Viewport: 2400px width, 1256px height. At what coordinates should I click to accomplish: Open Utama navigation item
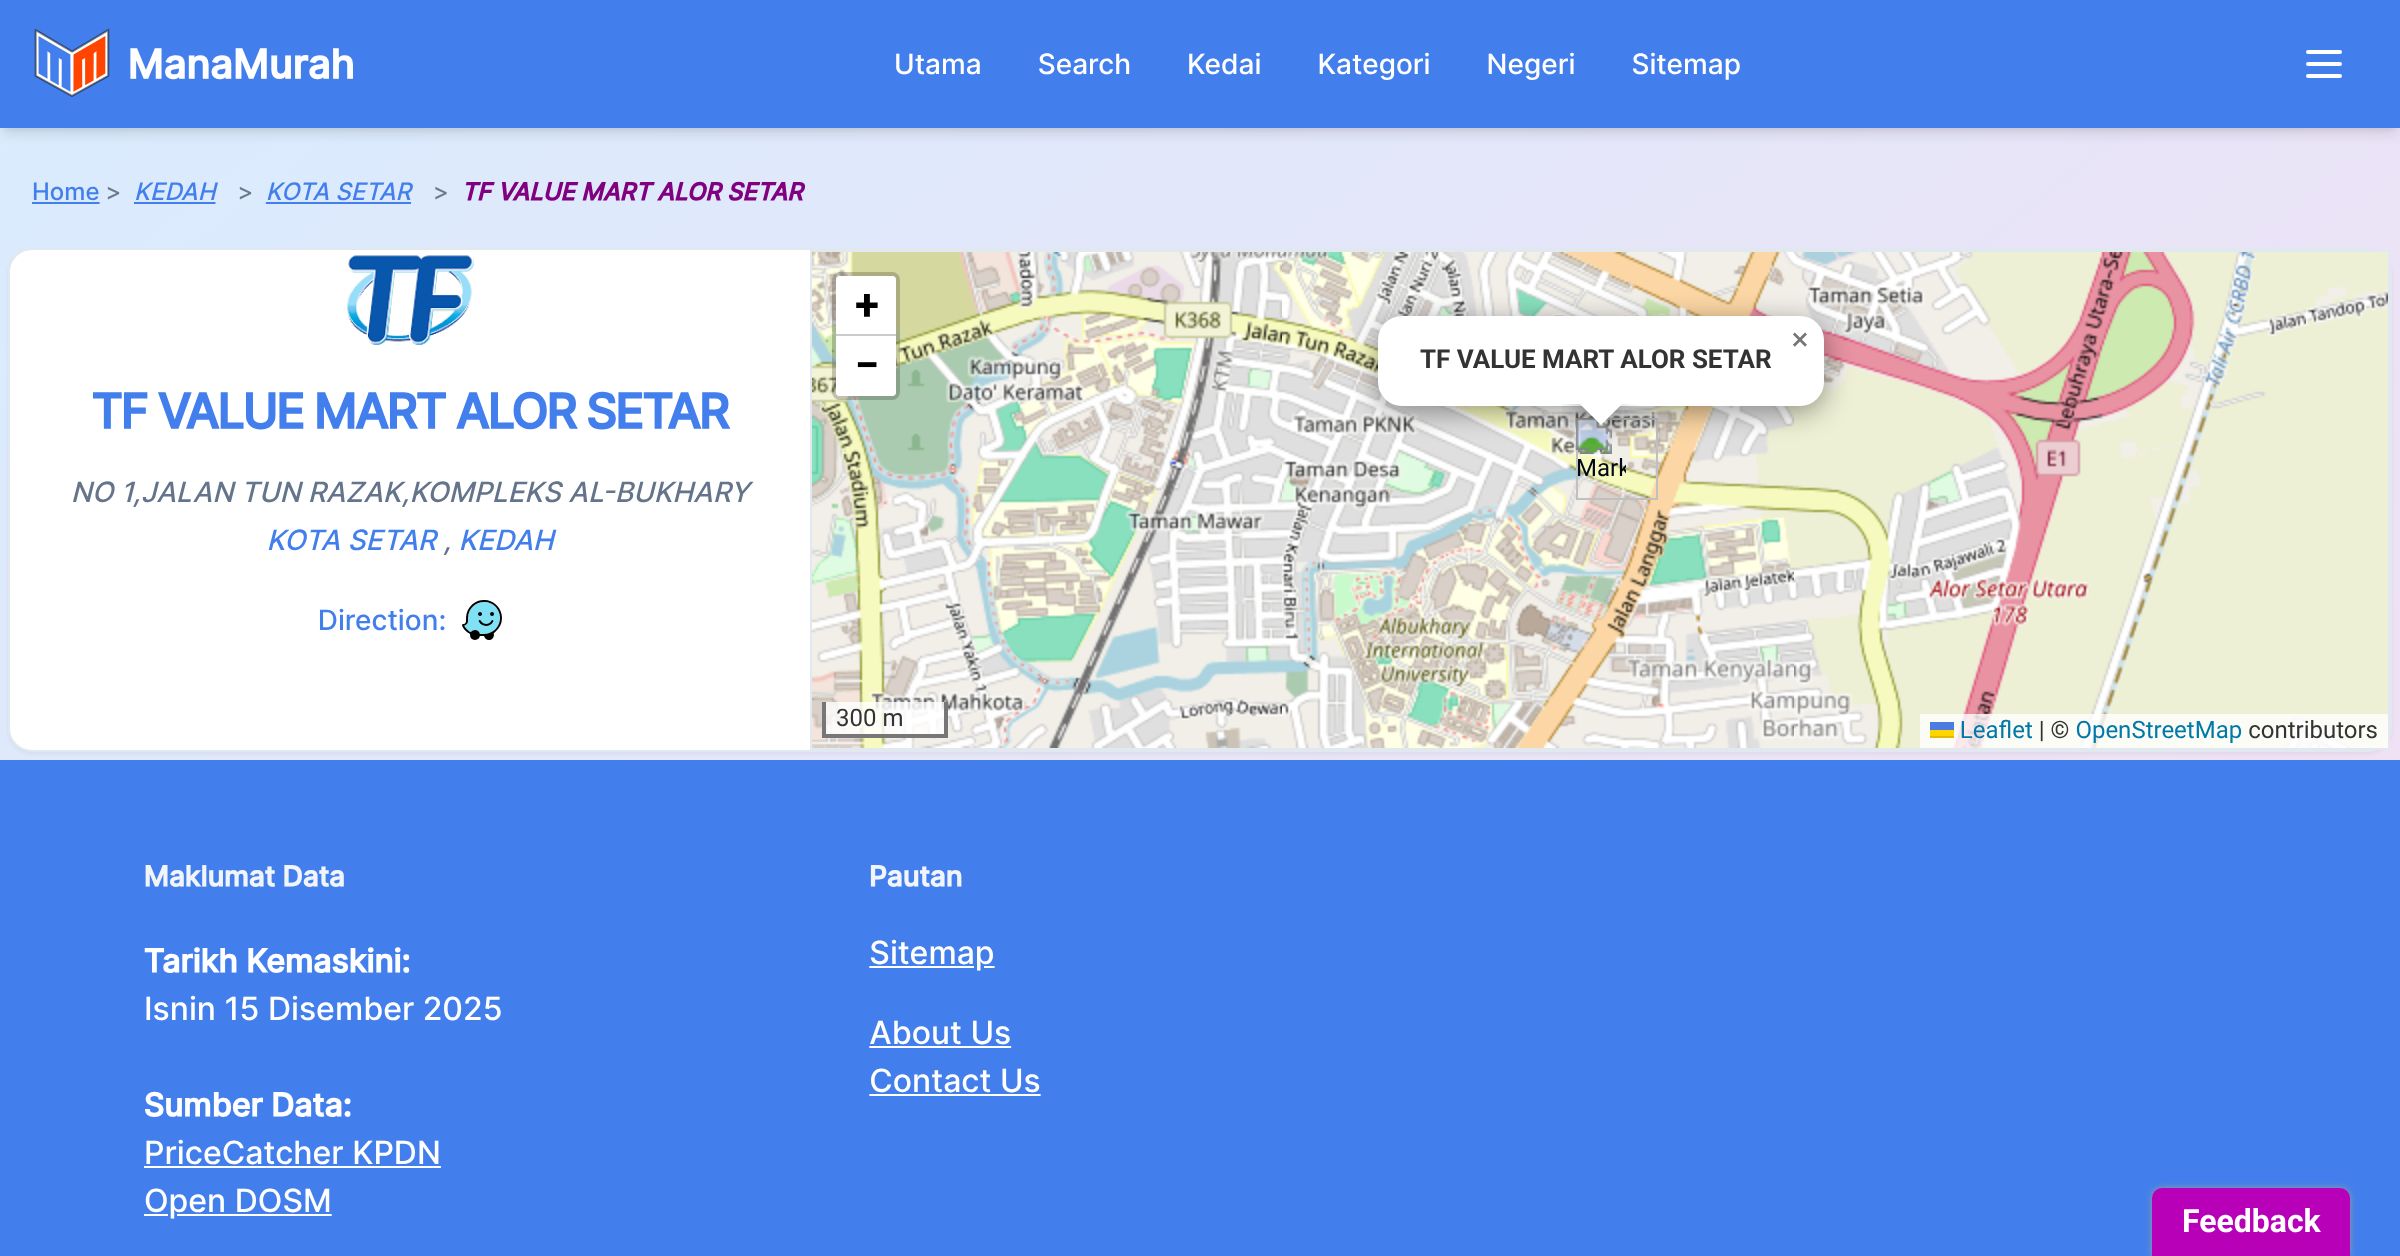(x=937, y=64)
